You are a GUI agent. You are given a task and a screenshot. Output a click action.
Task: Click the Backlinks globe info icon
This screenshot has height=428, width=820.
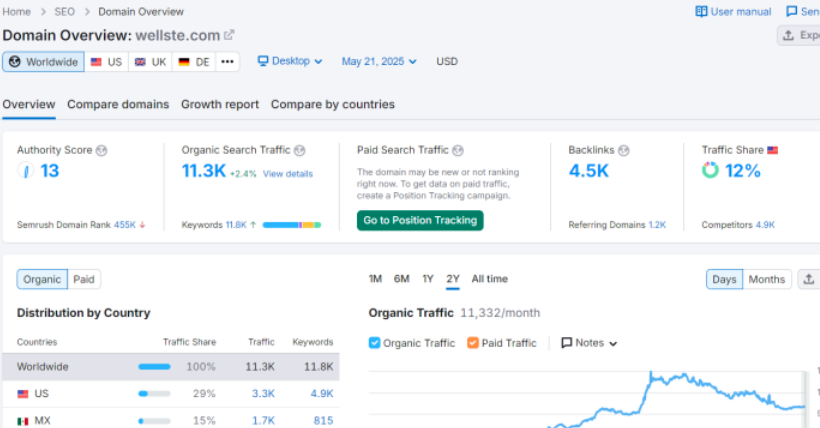click(623, 151)
